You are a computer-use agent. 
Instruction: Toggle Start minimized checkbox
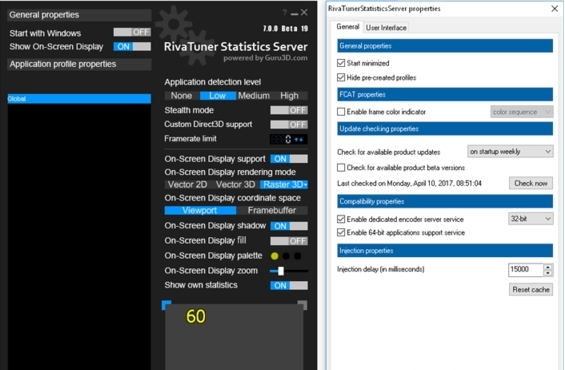[341, 63]
